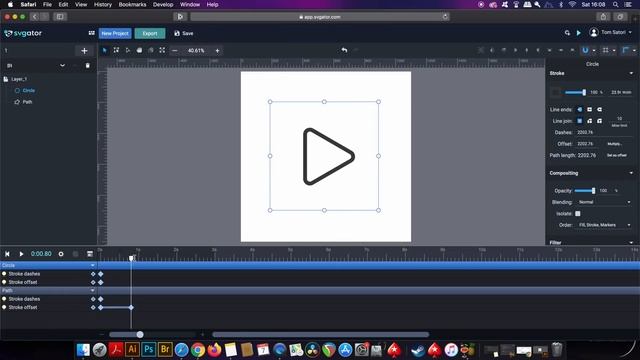Image resolution: width=640 pixels, height=360 pixels.
Task: Open the Bookmarks menu
Action: [x=132, y=4]
